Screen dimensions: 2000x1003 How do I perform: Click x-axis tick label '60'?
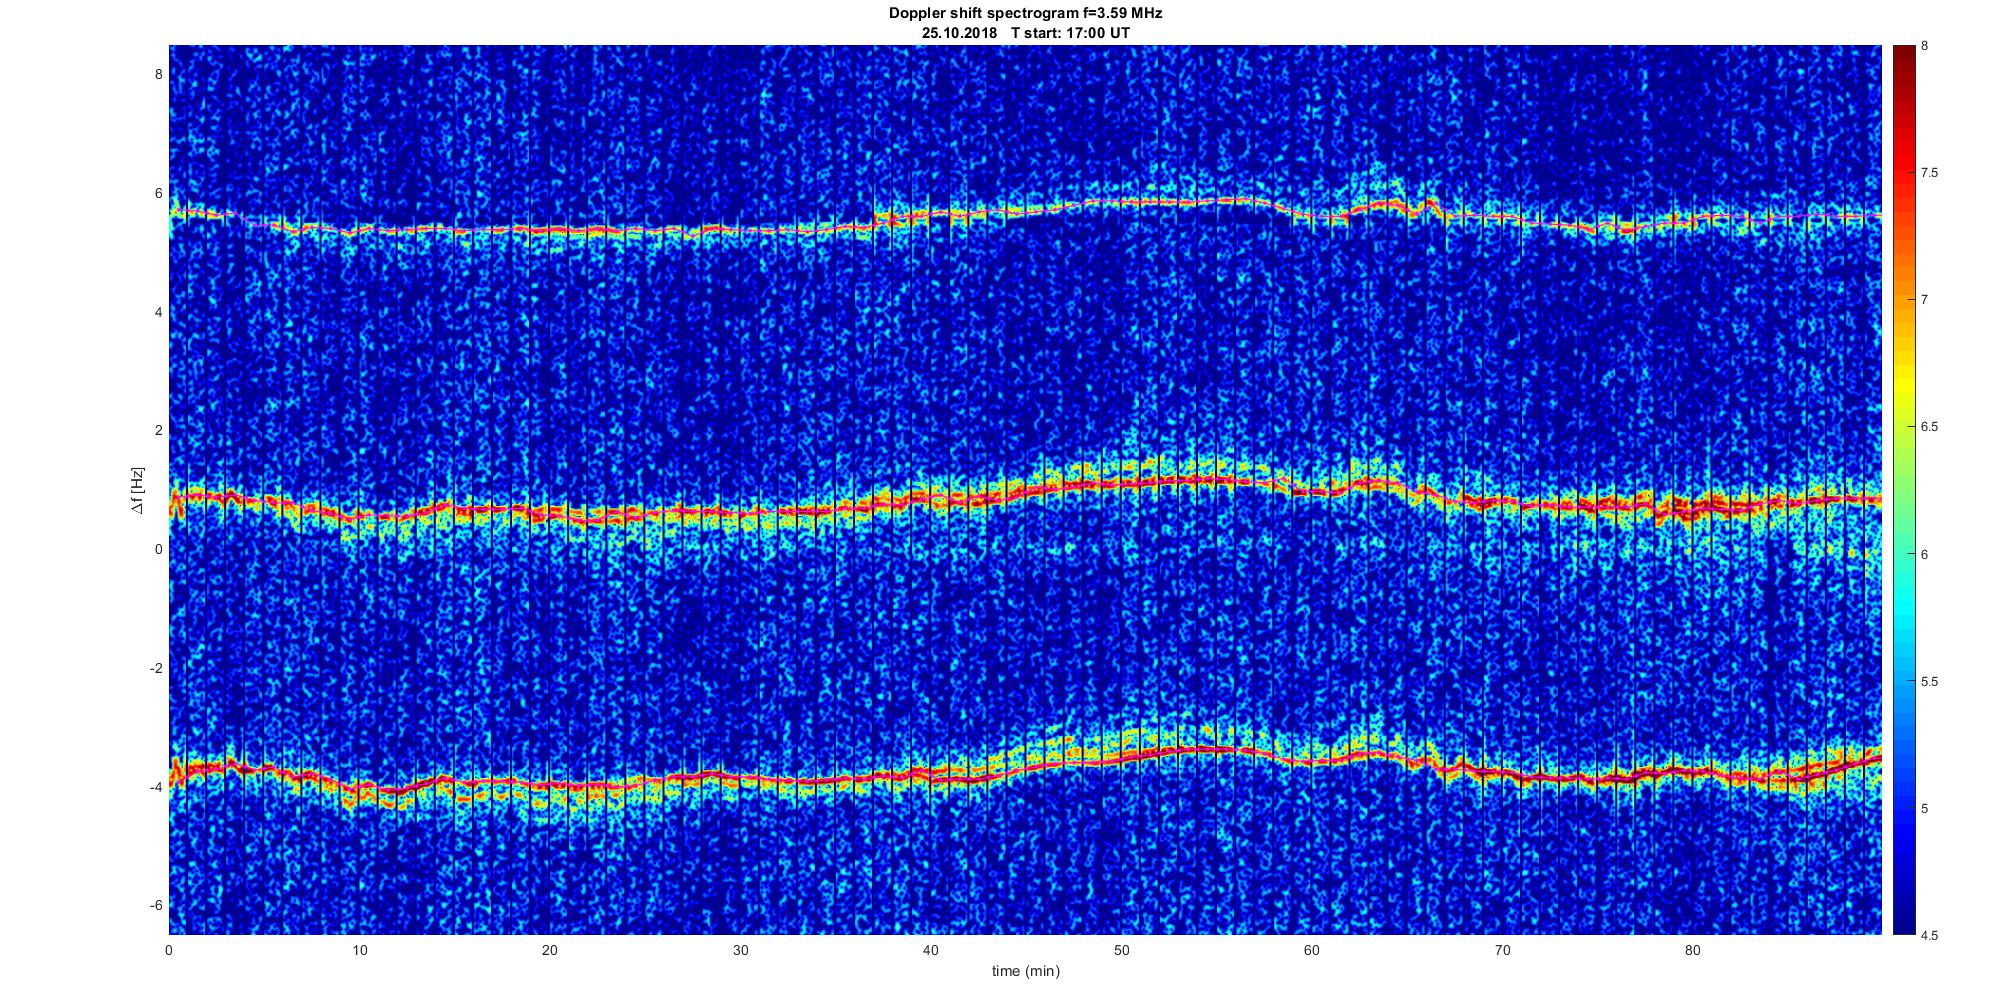point(1312,950)
